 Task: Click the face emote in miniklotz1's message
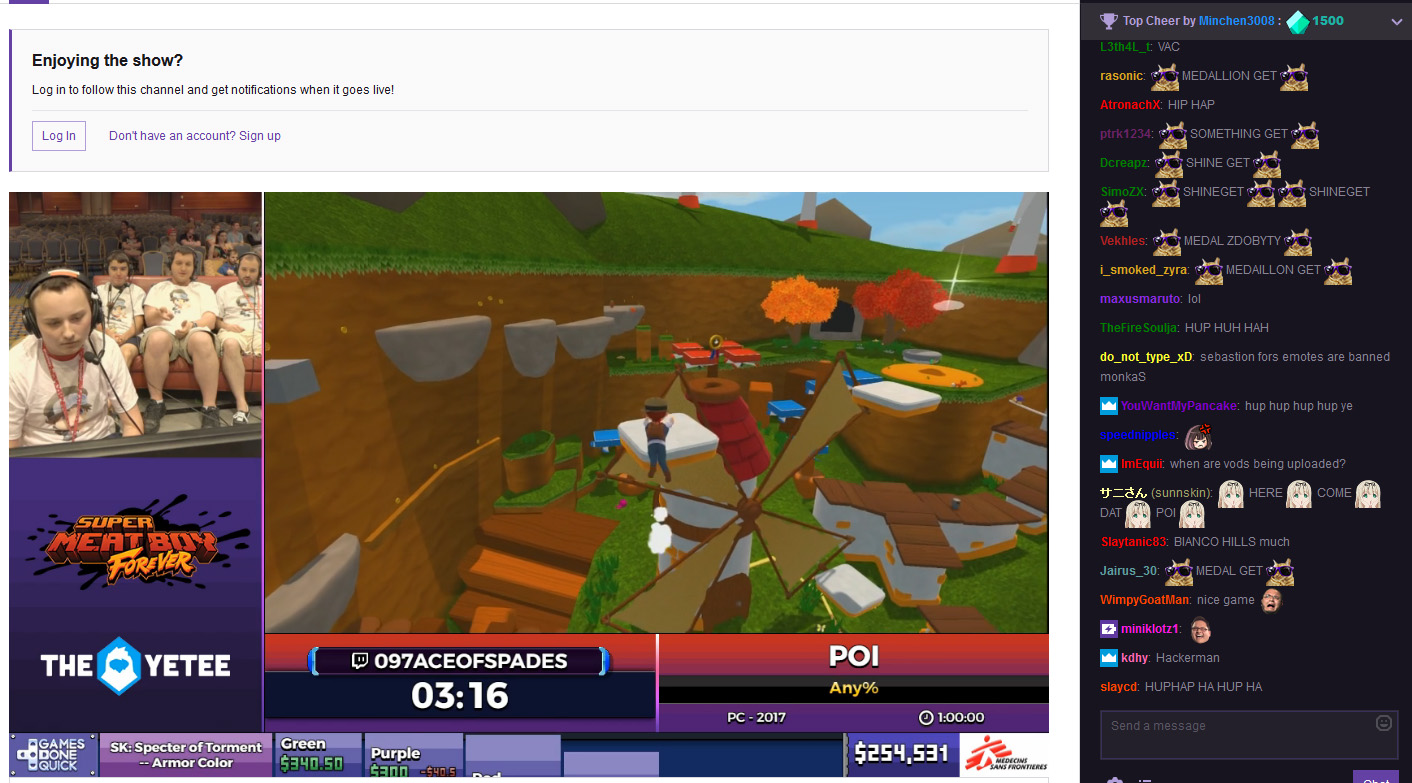[1201, 629]
